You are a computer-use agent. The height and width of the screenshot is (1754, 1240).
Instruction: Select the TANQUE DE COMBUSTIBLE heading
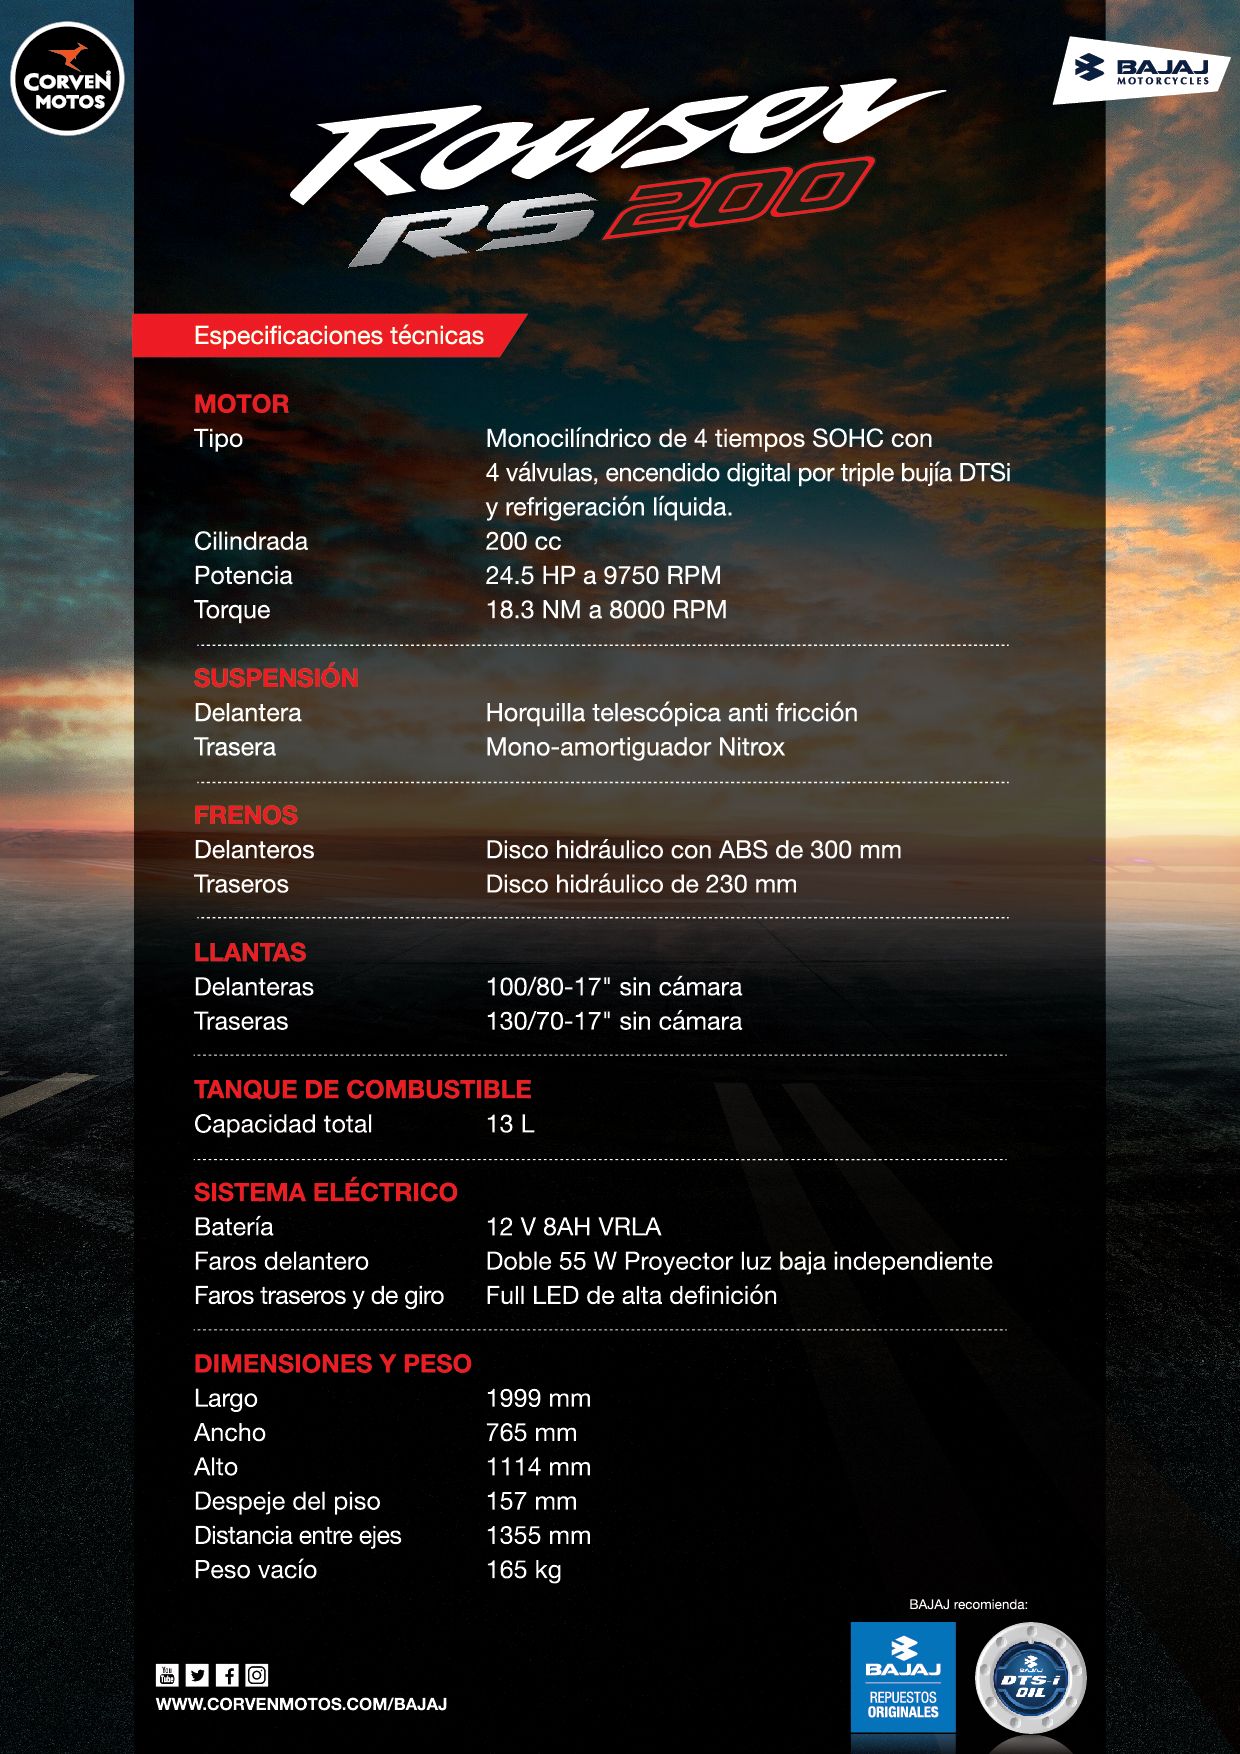point(362,1089)
